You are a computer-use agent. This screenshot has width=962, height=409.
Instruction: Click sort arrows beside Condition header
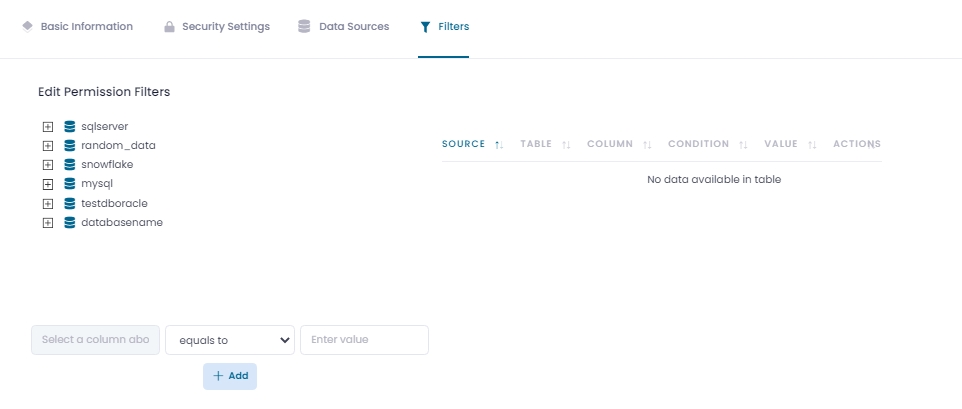pos(743,145)
